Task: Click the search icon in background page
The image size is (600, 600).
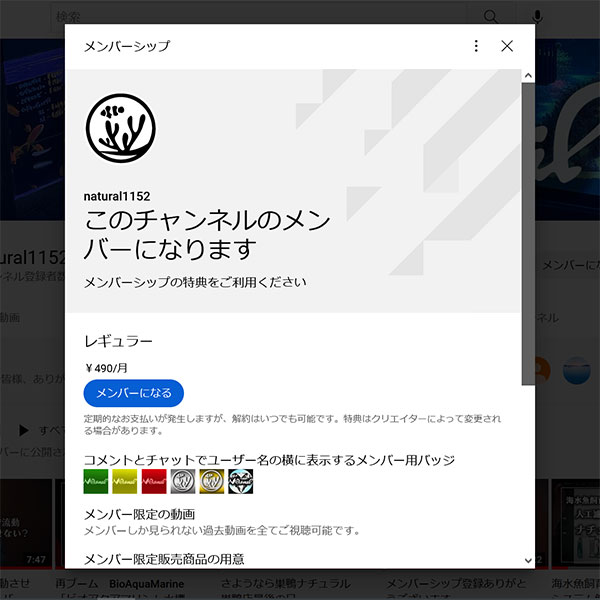Action: point(491,17)
